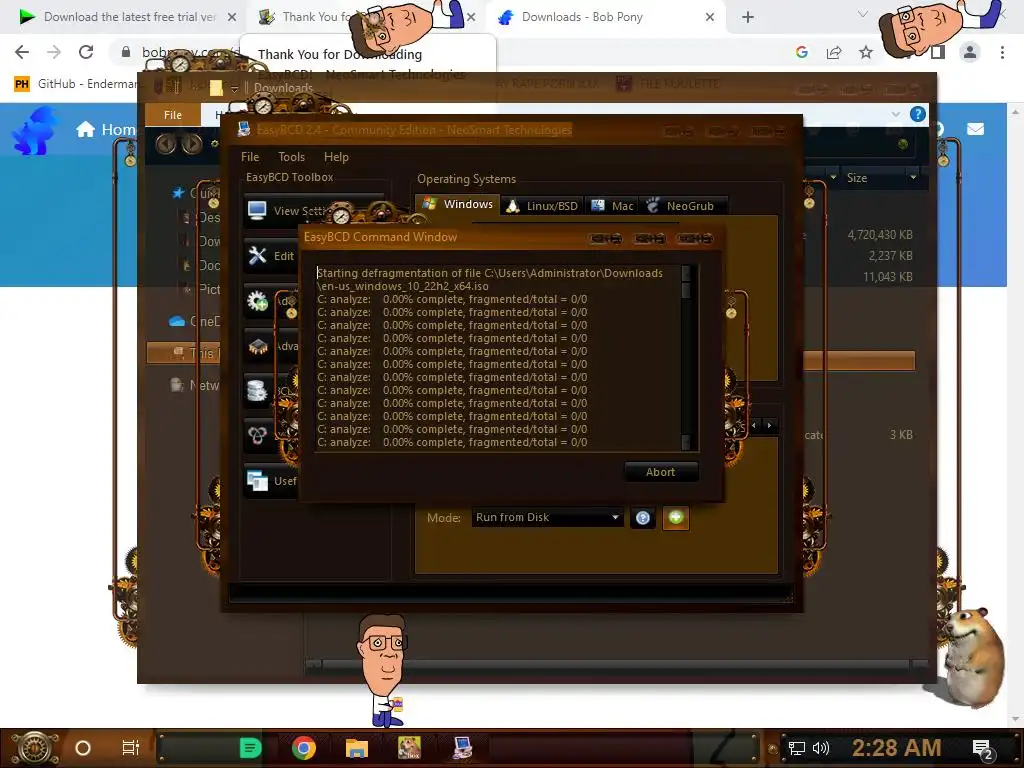Image resolution: width=1024 pixels, height=768 pixels.
Task: Click the File tab in File Explorer
Action: point(172,115)
